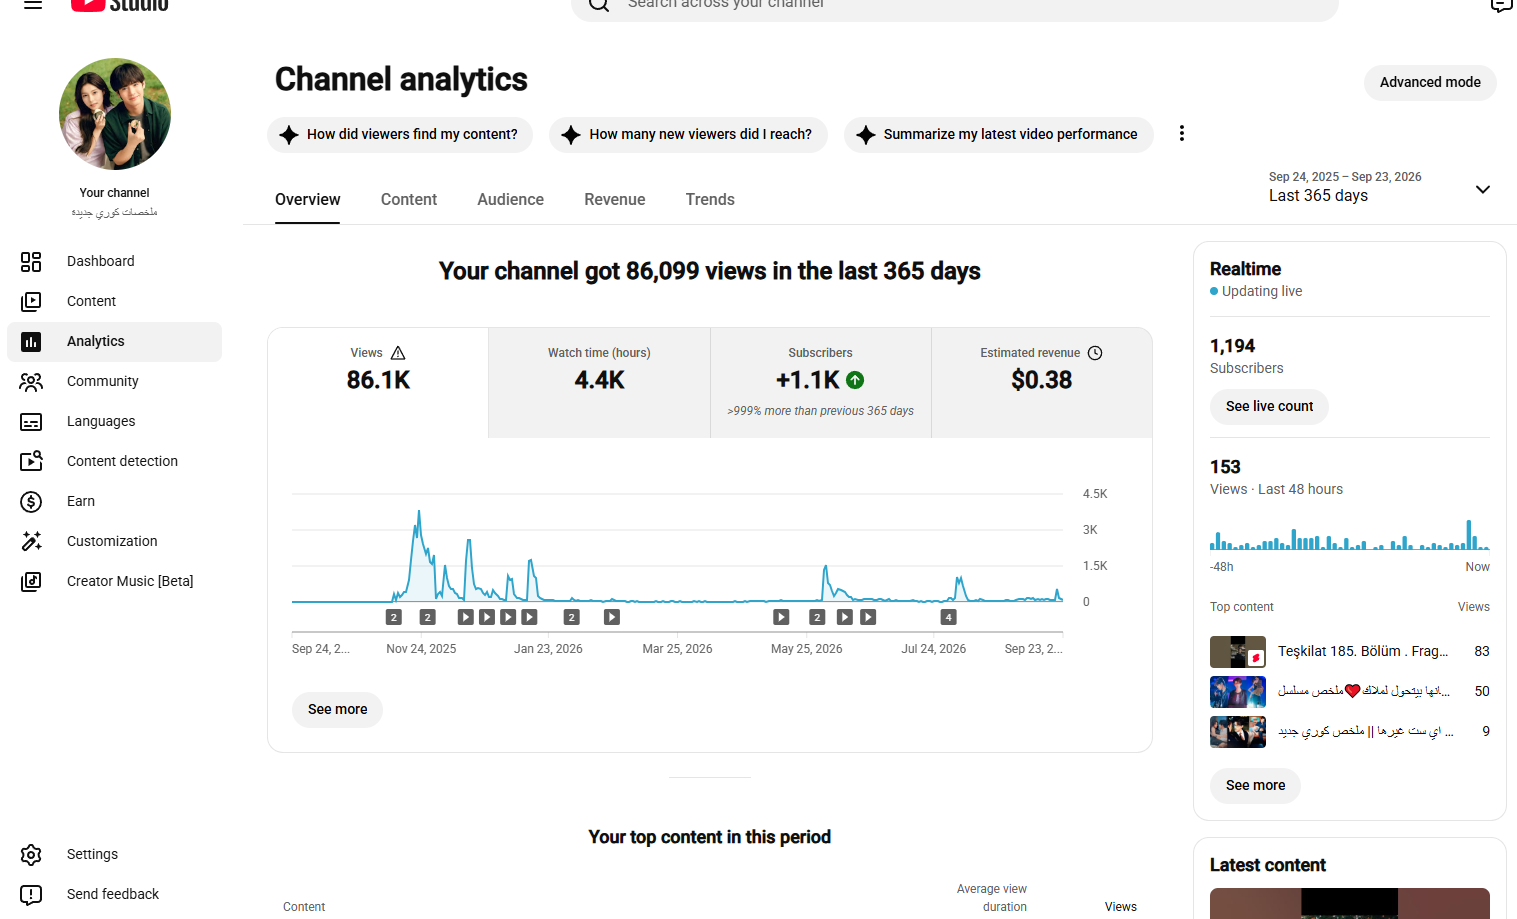Click the 'Your channel' label
Screen dimensions: 1517x919
point(114,193)
